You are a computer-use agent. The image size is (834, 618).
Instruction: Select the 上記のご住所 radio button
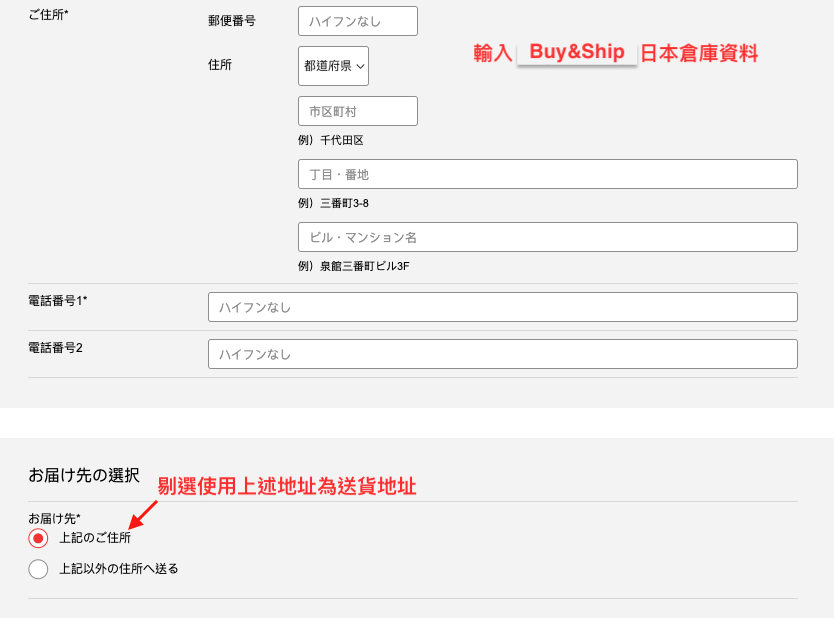click(38, 538)
